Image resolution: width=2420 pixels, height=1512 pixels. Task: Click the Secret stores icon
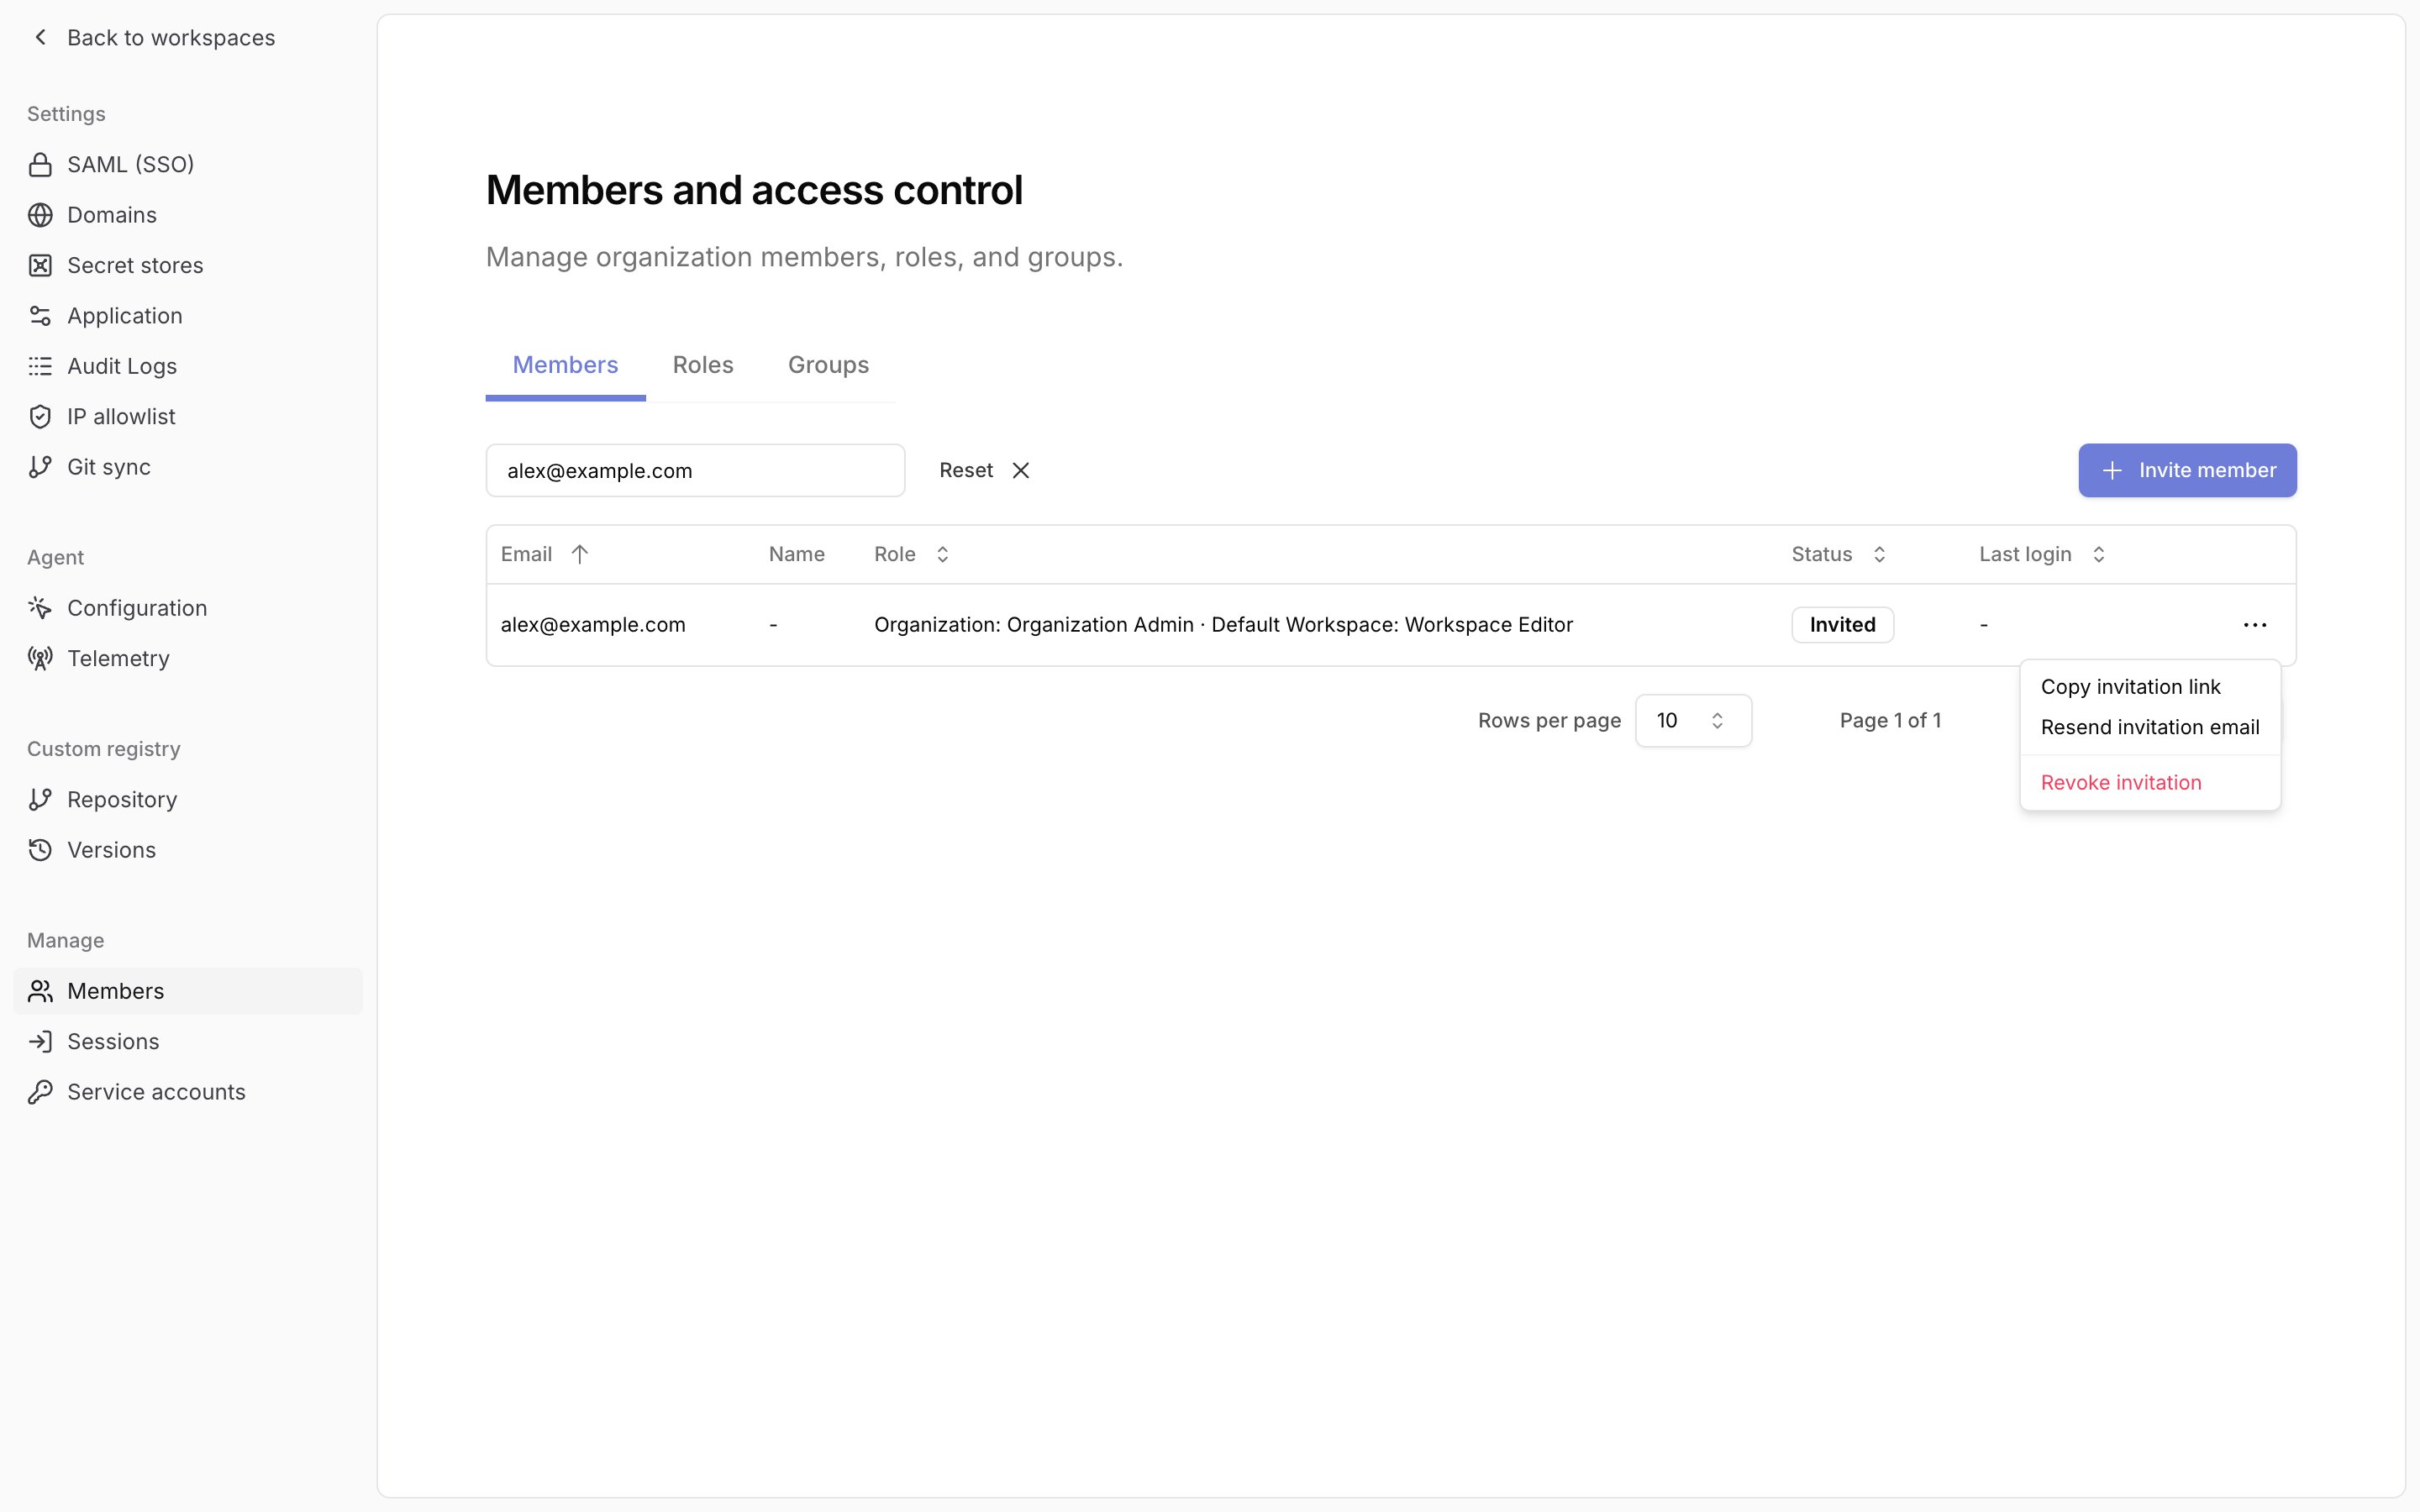click(x=40, y=265)
